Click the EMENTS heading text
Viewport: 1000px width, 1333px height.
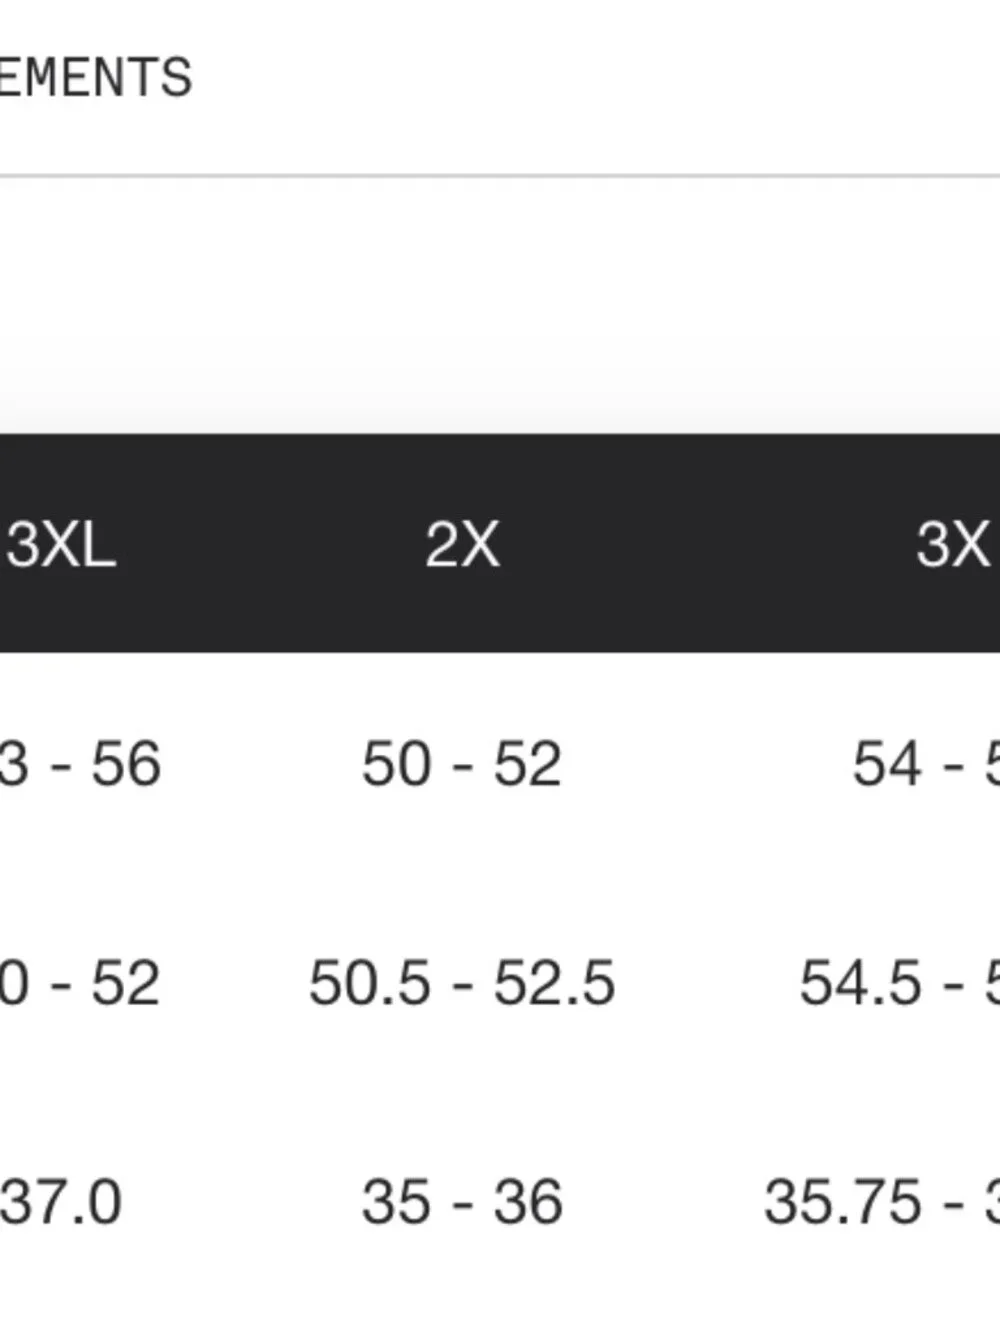[x=96, y=78]
